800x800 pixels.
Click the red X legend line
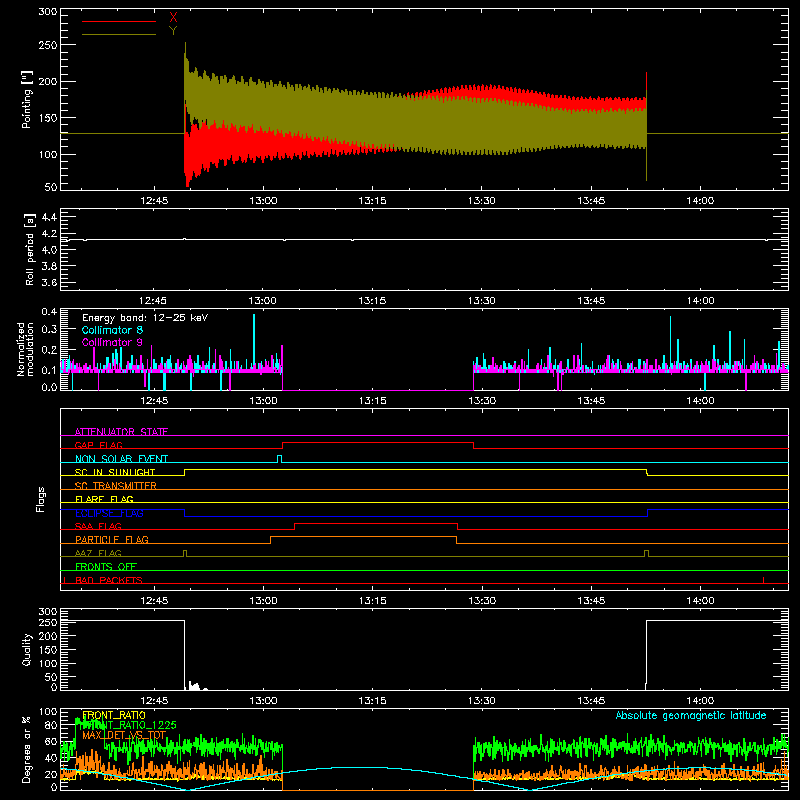point(119,21)
